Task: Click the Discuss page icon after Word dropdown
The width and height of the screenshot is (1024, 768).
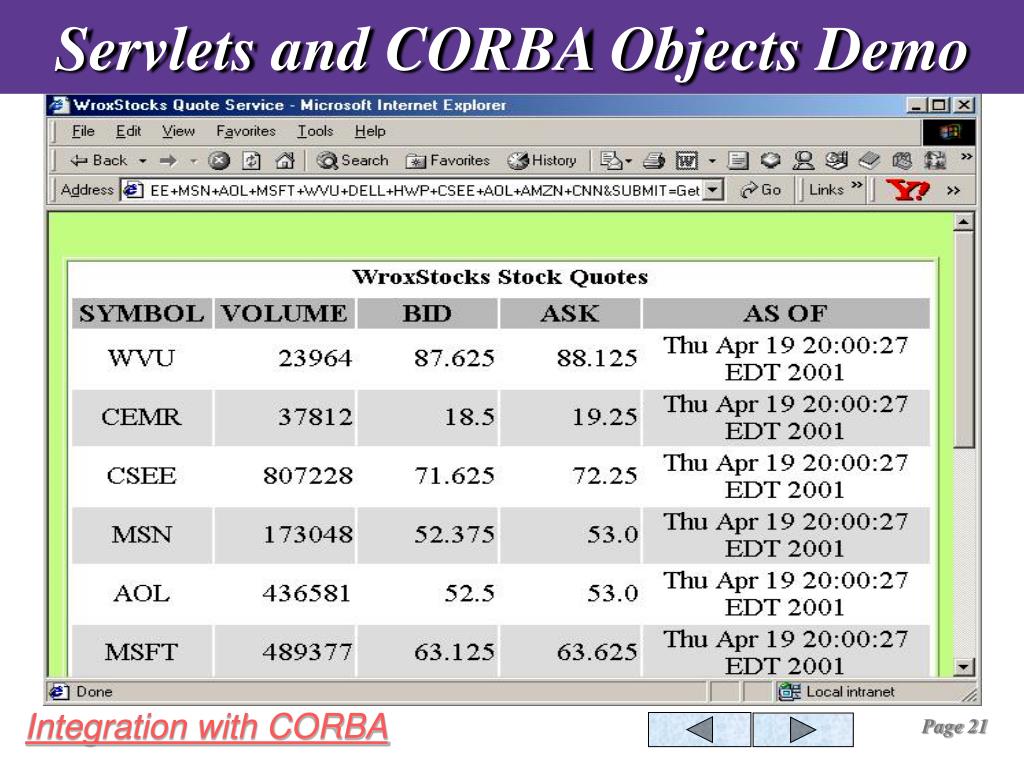Action: pyautogui.click(x=738, y=161)
